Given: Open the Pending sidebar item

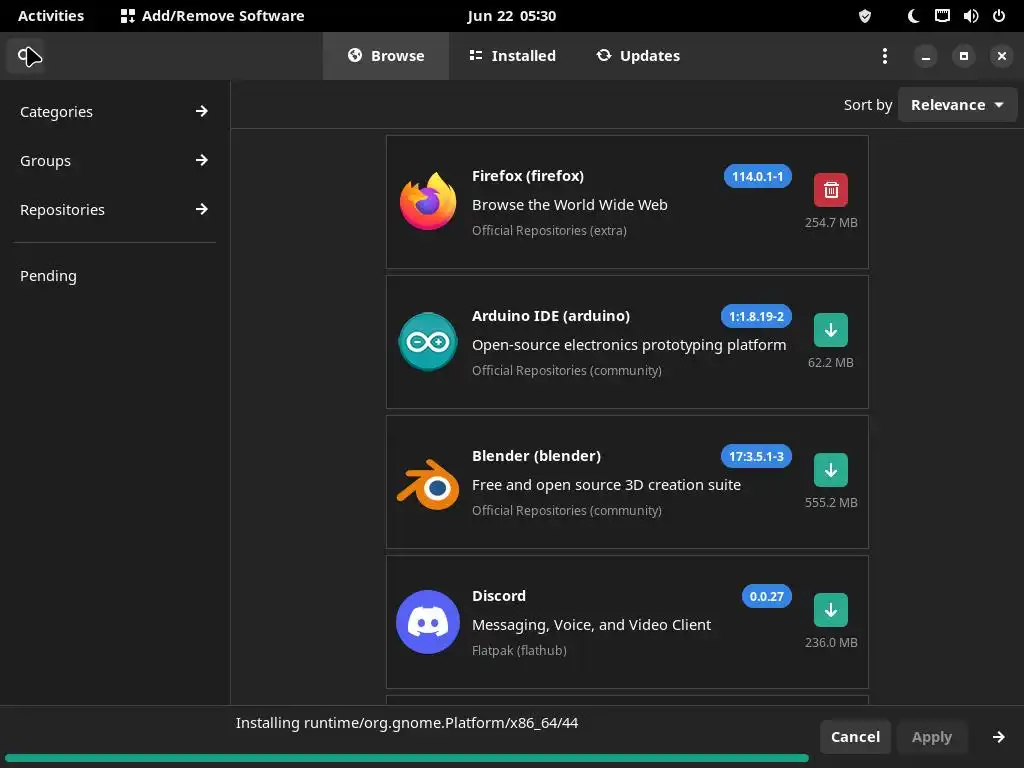Looking at the screenshot, I should click(114, 276).
